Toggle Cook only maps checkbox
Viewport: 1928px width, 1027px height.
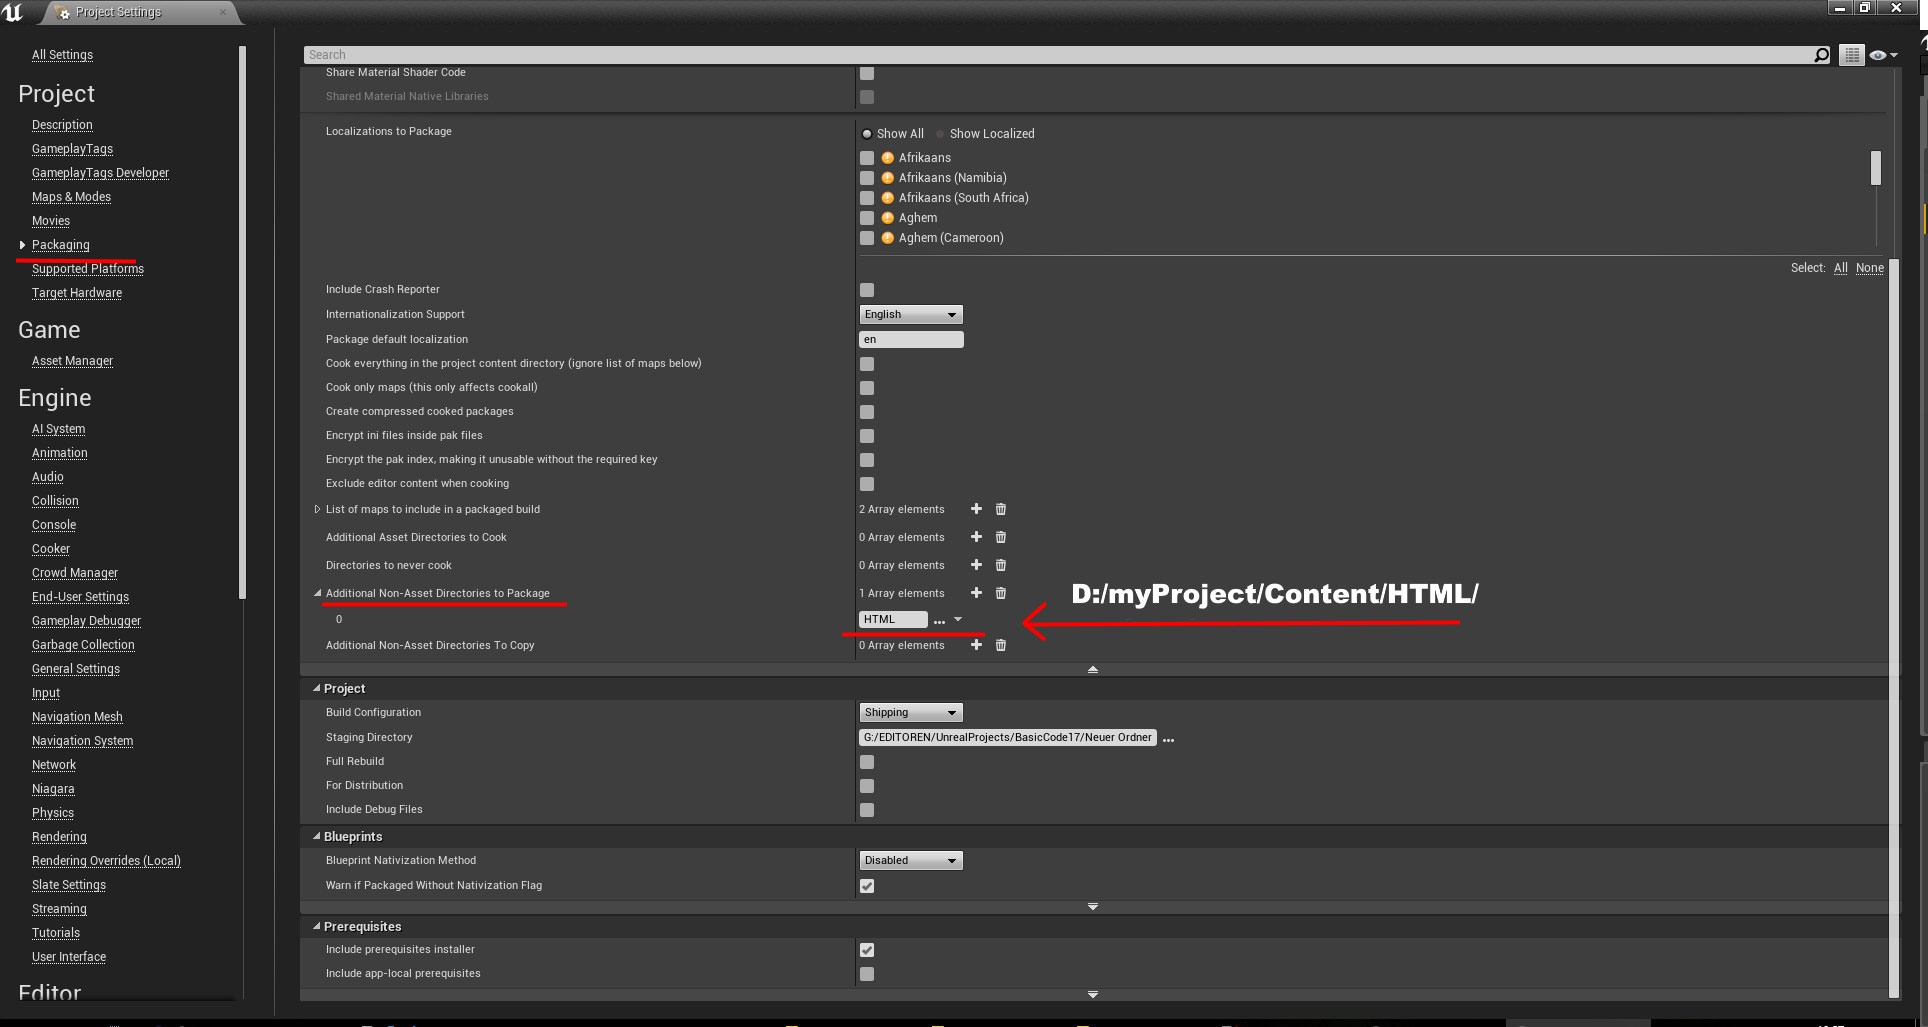[x=867, y=388]
